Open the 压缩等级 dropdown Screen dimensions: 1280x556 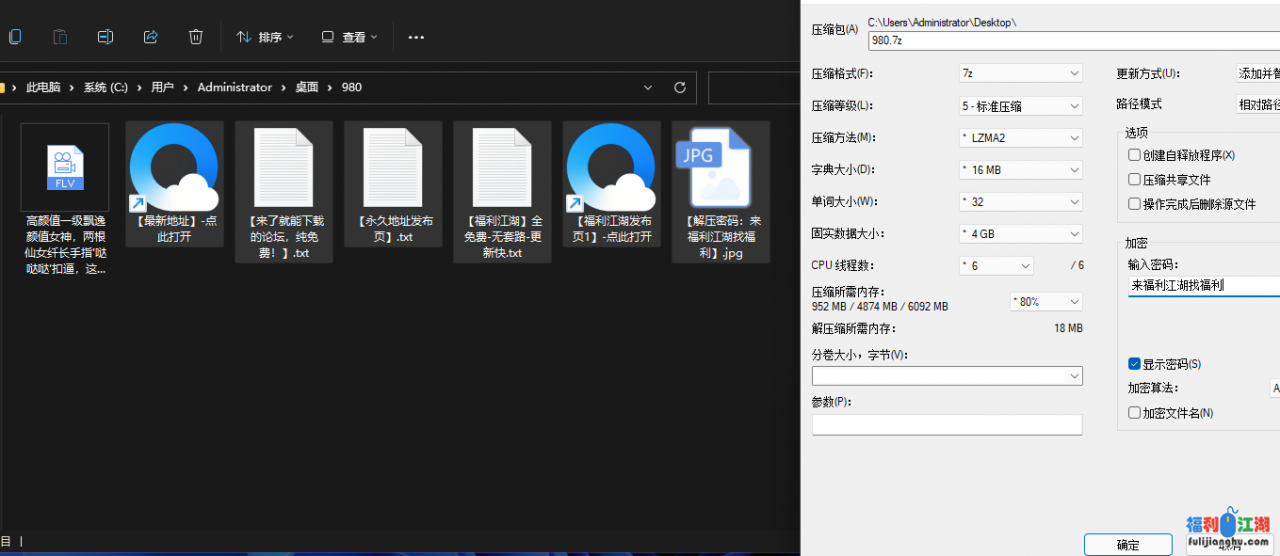click(x=1020, y=105)
